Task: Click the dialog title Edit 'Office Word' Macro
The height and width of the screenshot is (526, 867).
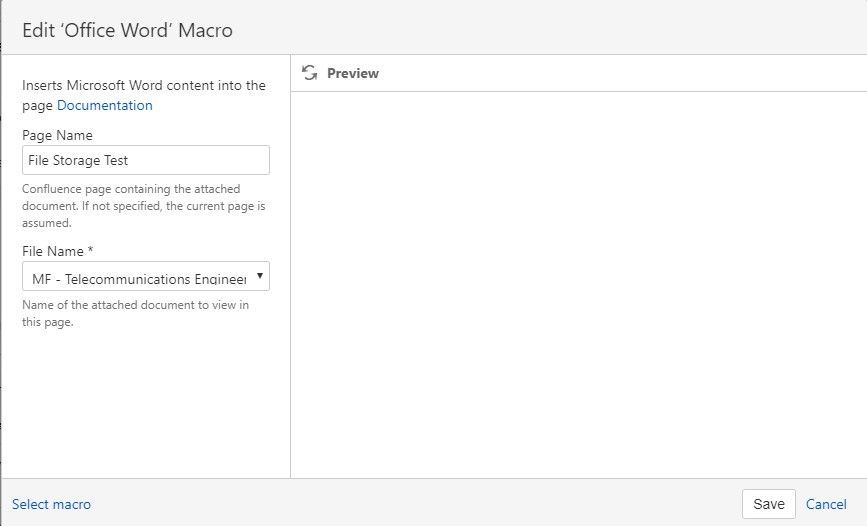Action: click(x=127, y=30)
